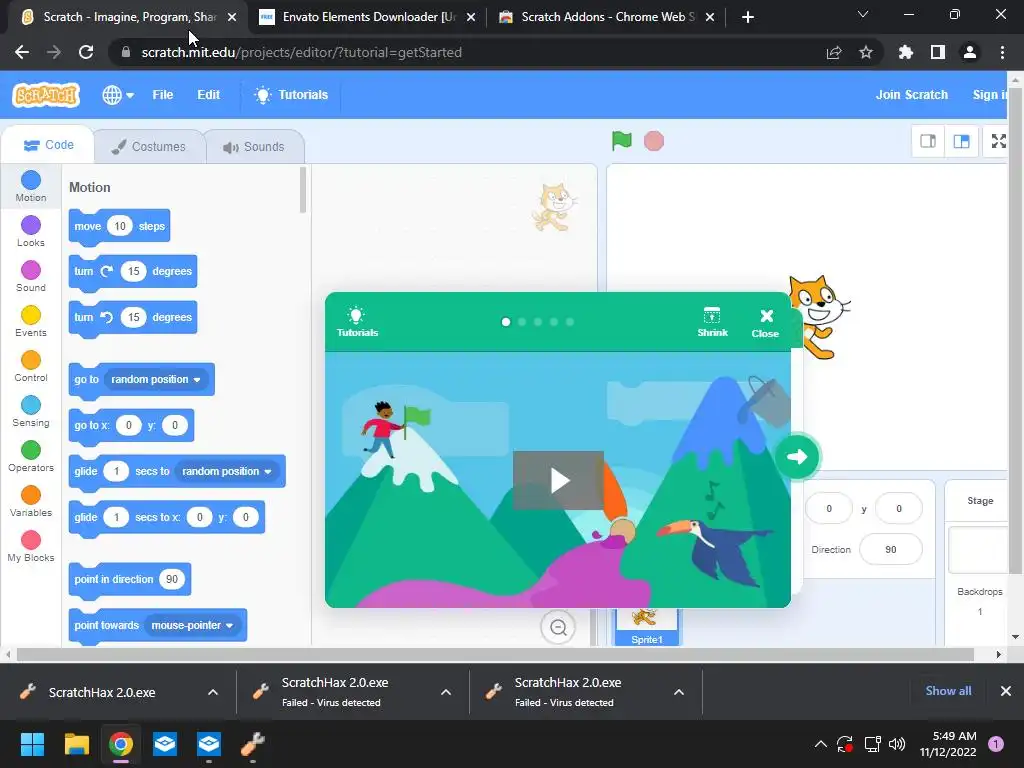The height and width of the screenshot is (768, 1024).
Task: Switch to small stage layout
Action: [928, 141]
